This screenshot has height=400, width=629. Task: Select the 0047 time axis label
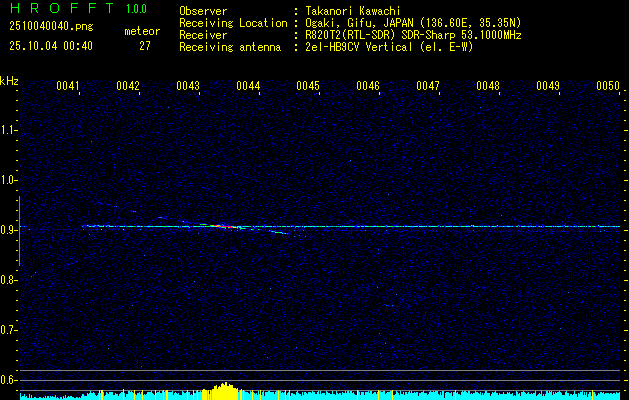(x=428, y=86)
